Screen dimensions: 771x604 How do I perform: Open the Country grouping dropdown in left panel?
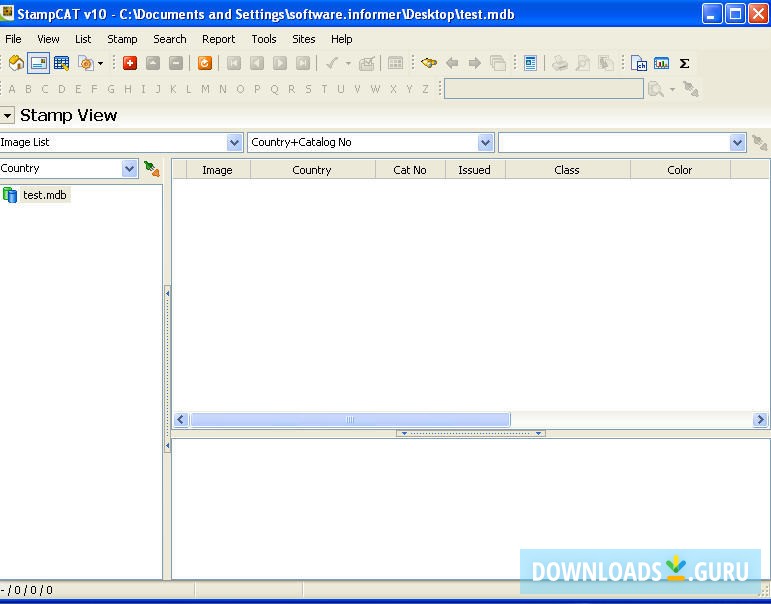129,169
